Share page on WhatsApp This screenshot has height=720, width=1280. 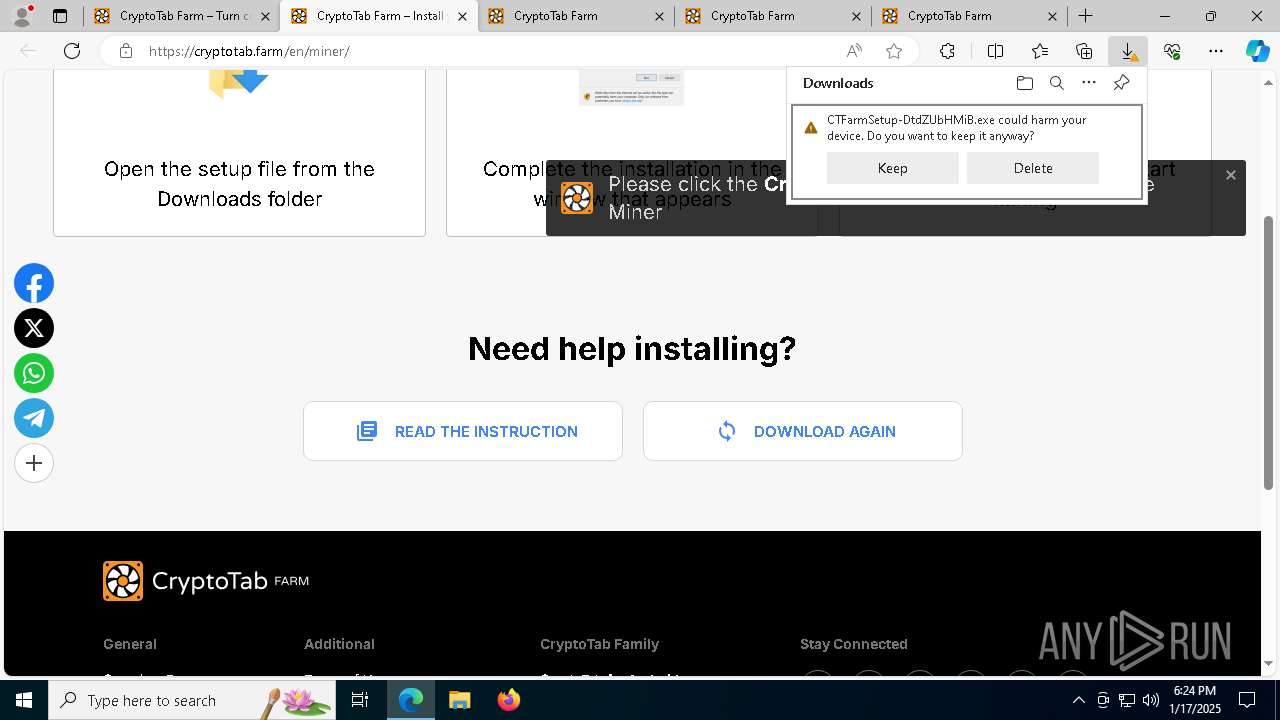coord(34,373)
